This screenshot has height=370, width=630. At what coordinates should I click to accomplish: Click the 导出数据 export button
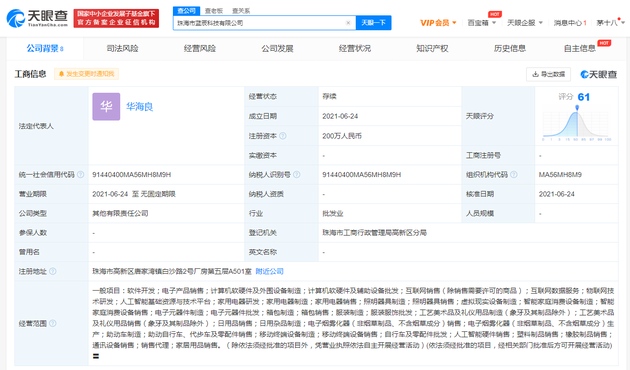pos(548,74)
